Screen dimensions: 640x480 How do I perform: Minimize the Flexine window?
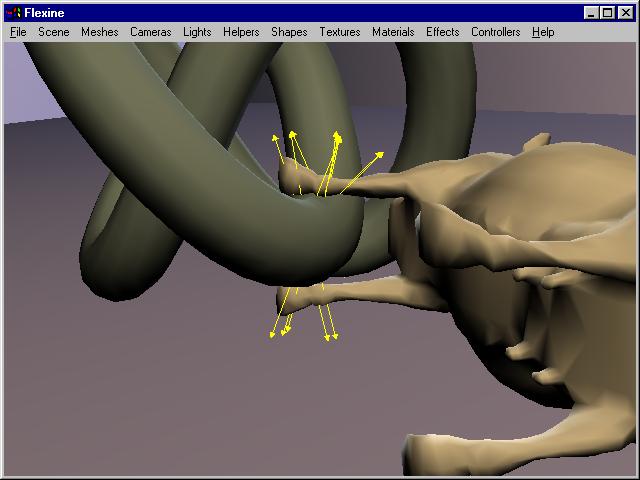[591, 13]
